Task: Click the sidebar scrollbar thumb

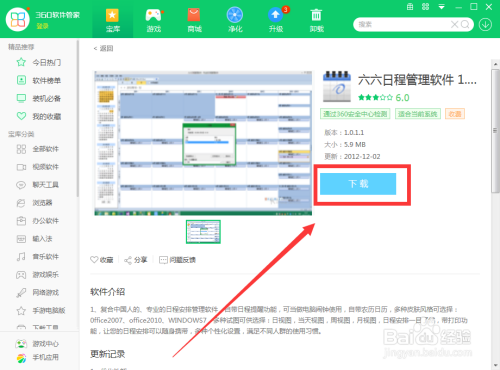Action: tap(78, 118)
